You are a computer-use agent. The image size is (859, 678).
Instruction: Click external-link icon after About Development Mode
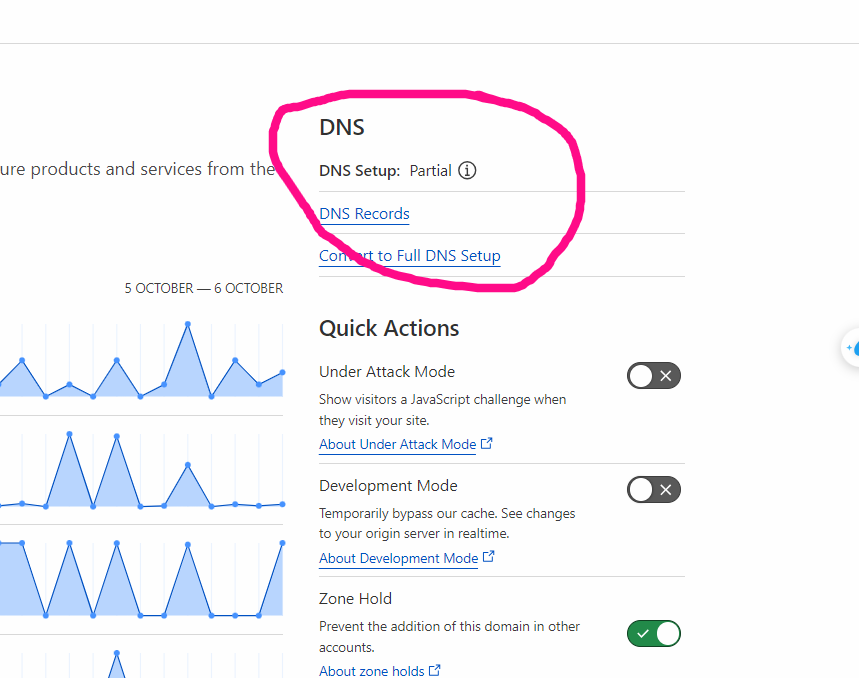pyautogui.click(x=489, y=557)
